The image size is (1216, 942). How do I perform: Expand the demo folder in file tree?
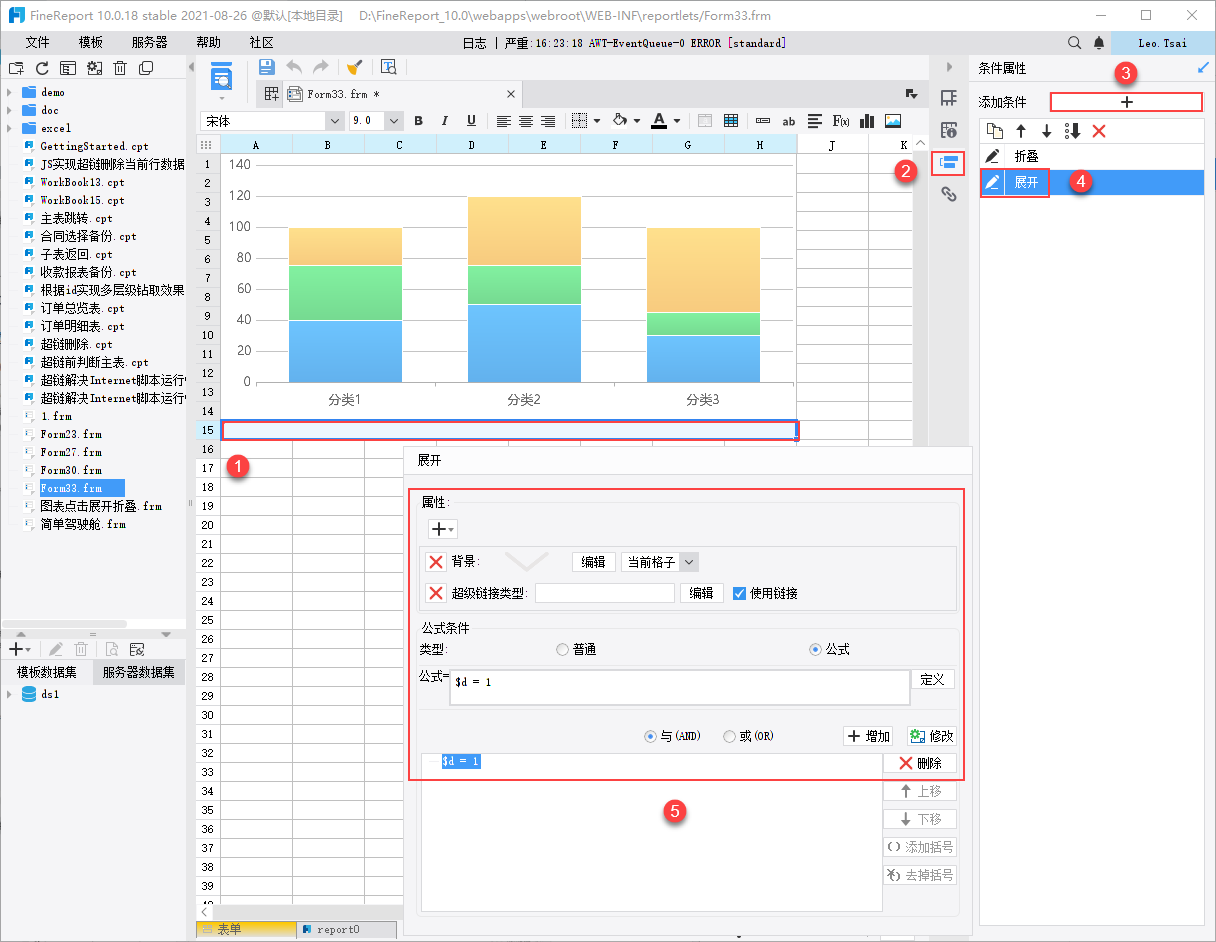coord(9,92)
